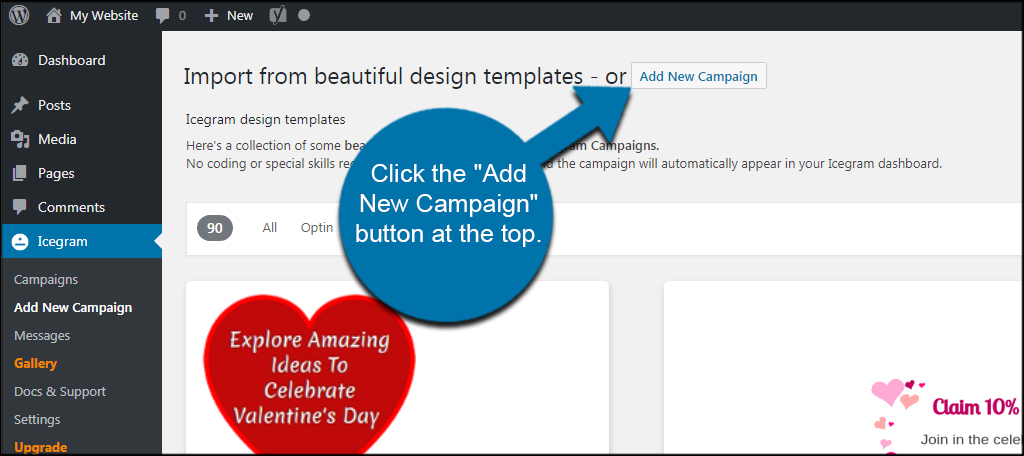Select Add New Campaign in sidebar submenu
Image resolution: width=1024 pixels, height=456 pixels.
coord(73,308)
